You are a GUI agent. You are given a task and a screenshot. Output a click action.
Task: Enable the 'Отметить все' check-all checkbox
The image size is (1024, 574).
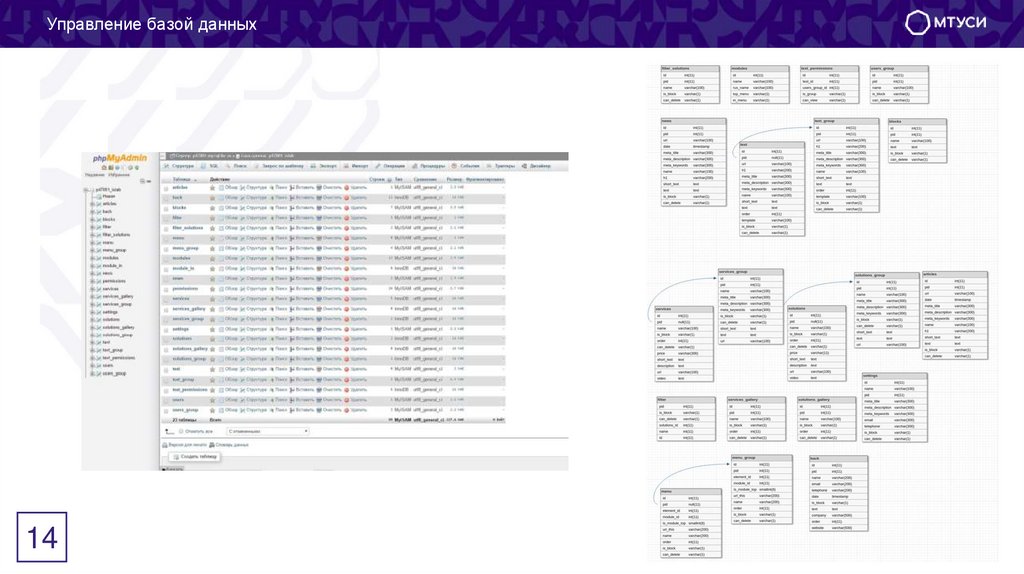182,432
